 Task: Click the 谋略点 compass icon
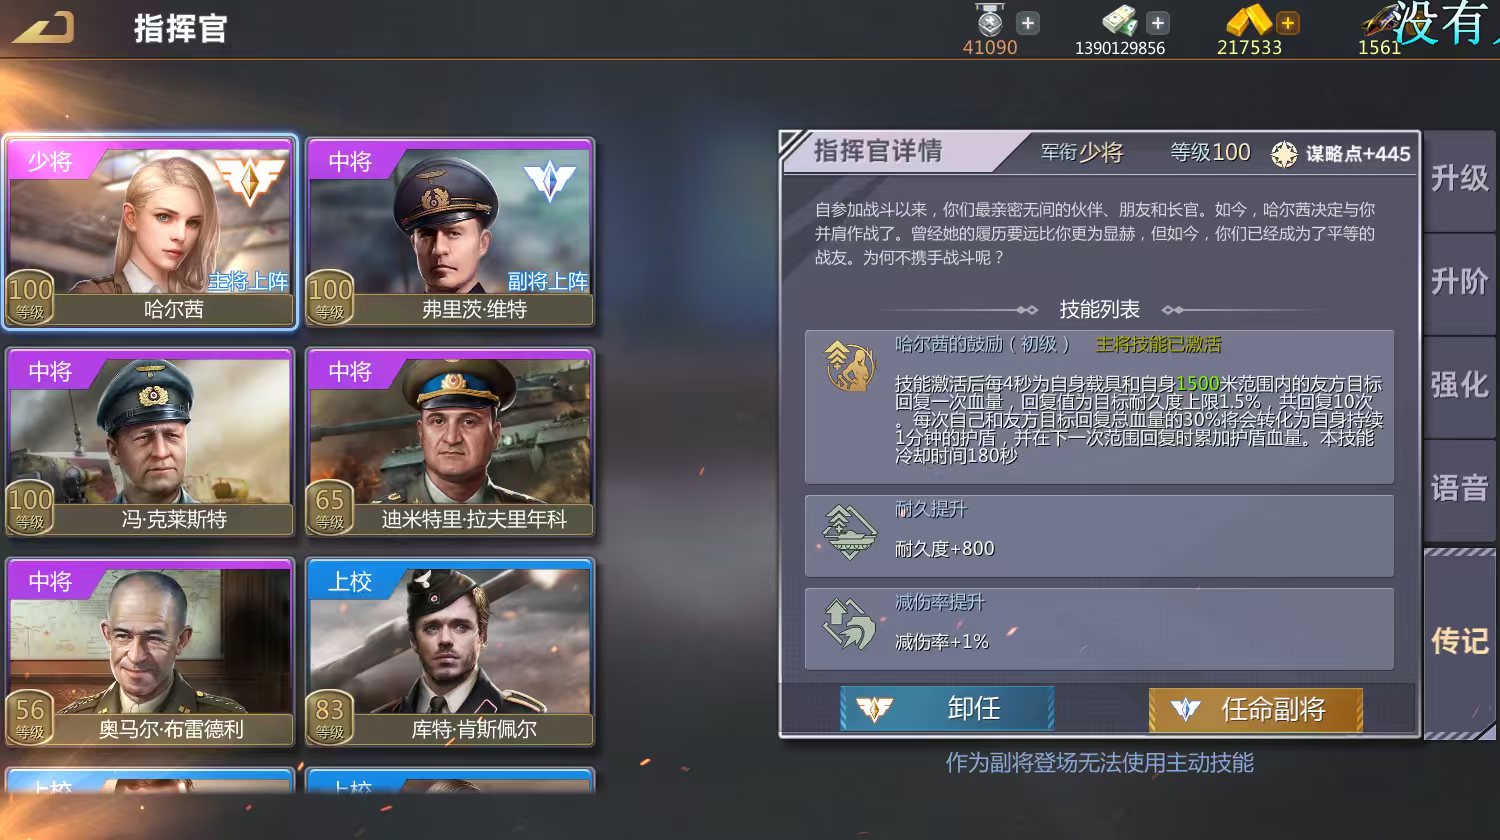1284,154
